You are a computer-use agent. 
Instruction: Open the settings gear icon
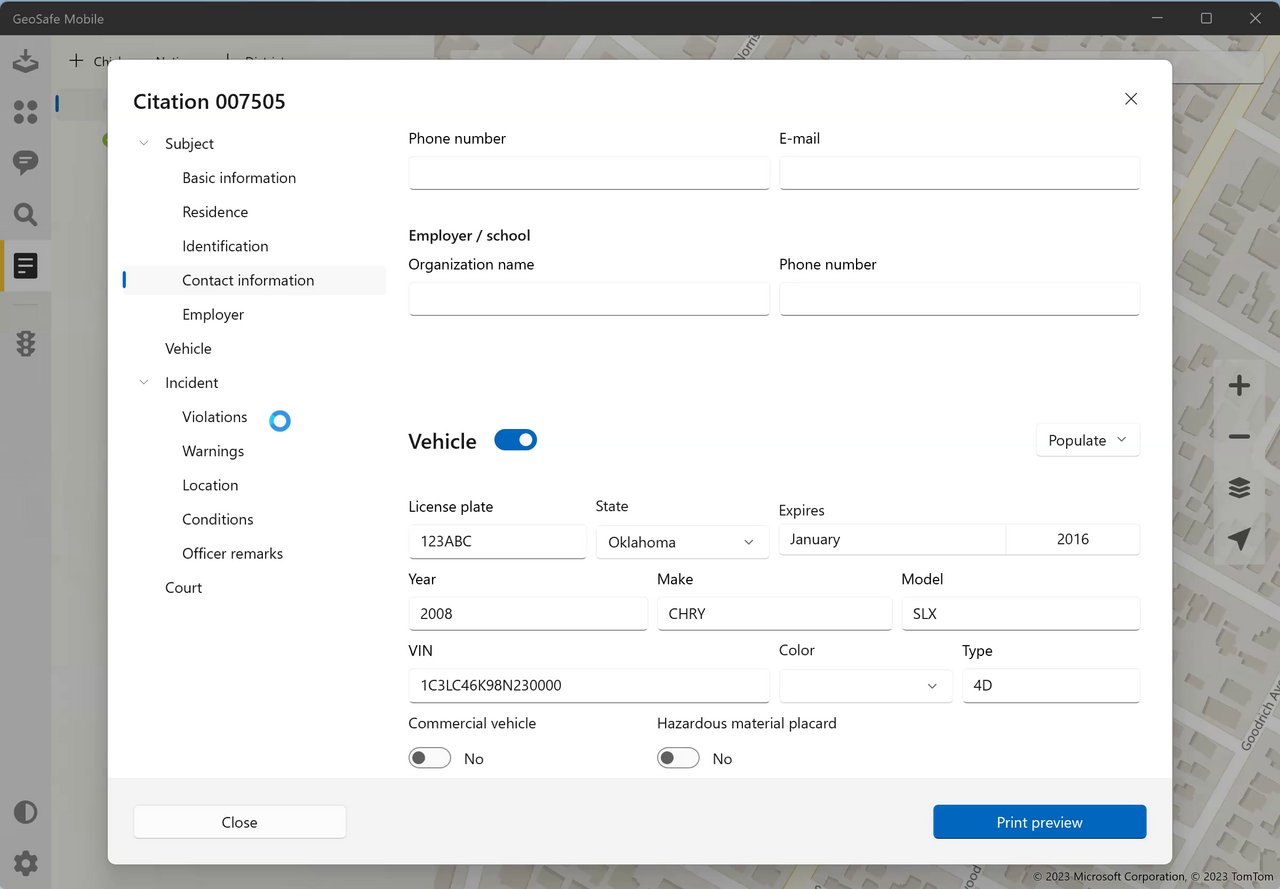(25, 863)
